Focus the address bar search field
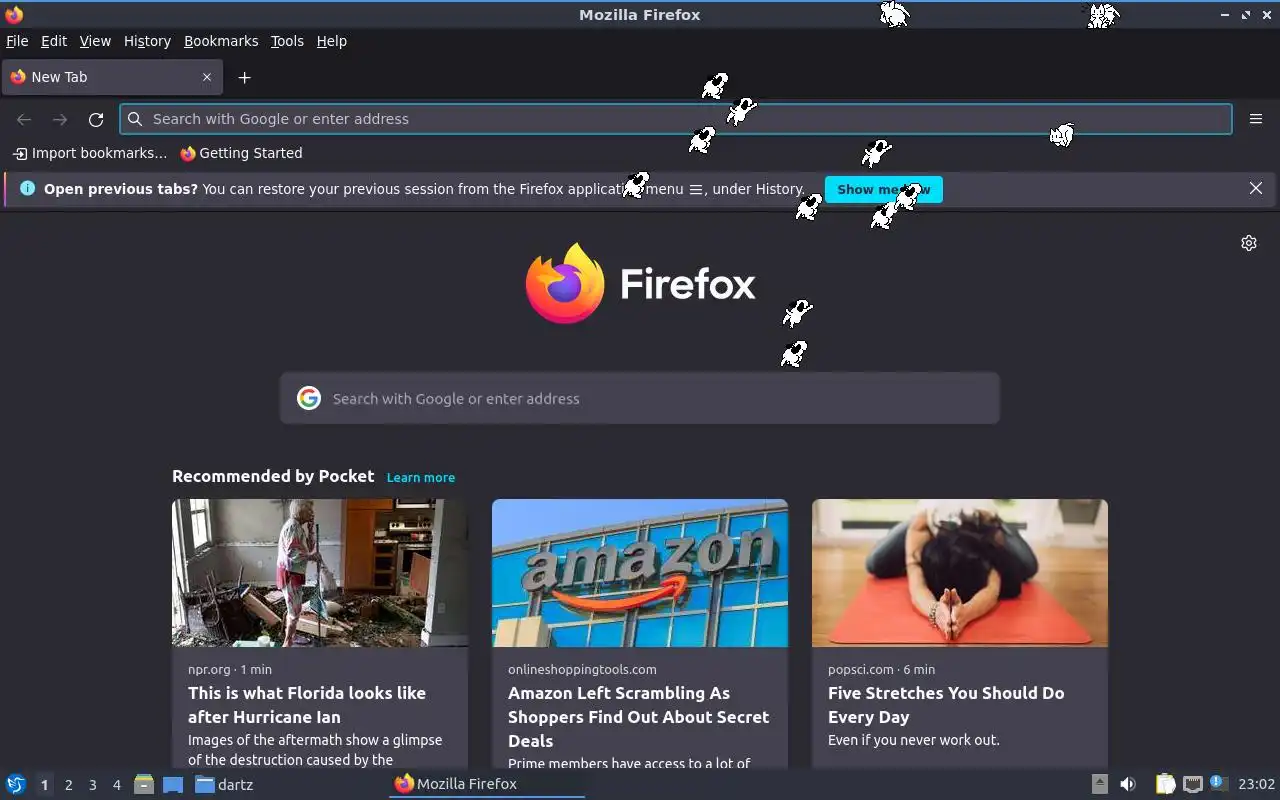 click(676, 119)
